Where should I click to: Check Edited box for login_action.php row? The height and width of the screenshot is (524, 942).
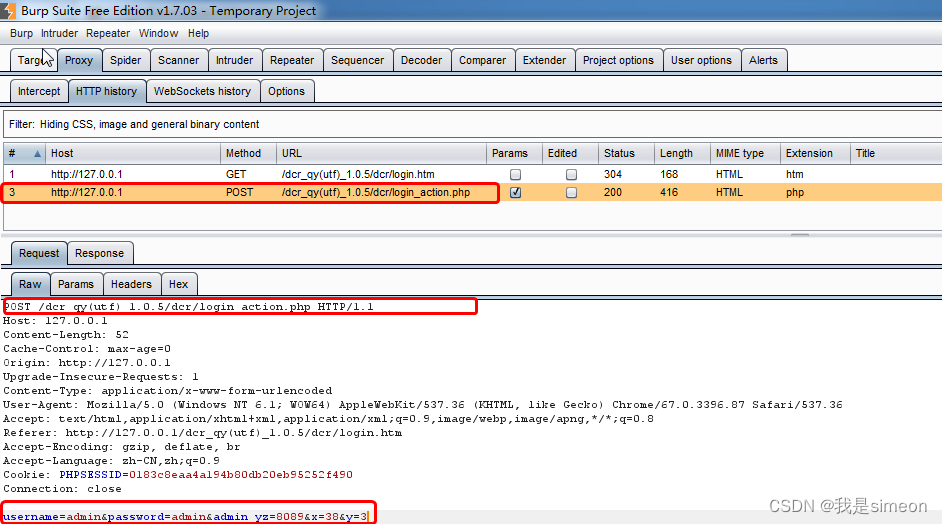click(x=571, y=192)
